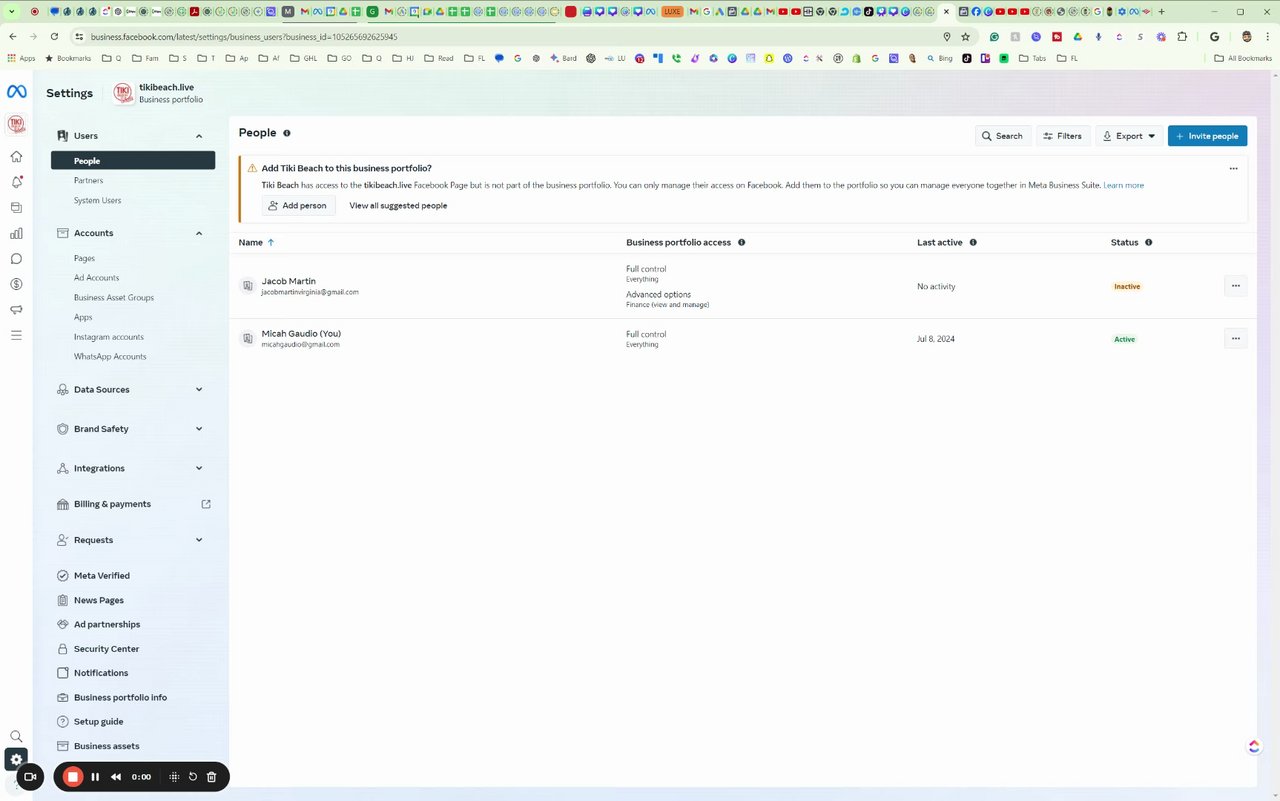Open Partners in the sidebar
Viewport: 1280px width, 801px height.
click(88, 181)
